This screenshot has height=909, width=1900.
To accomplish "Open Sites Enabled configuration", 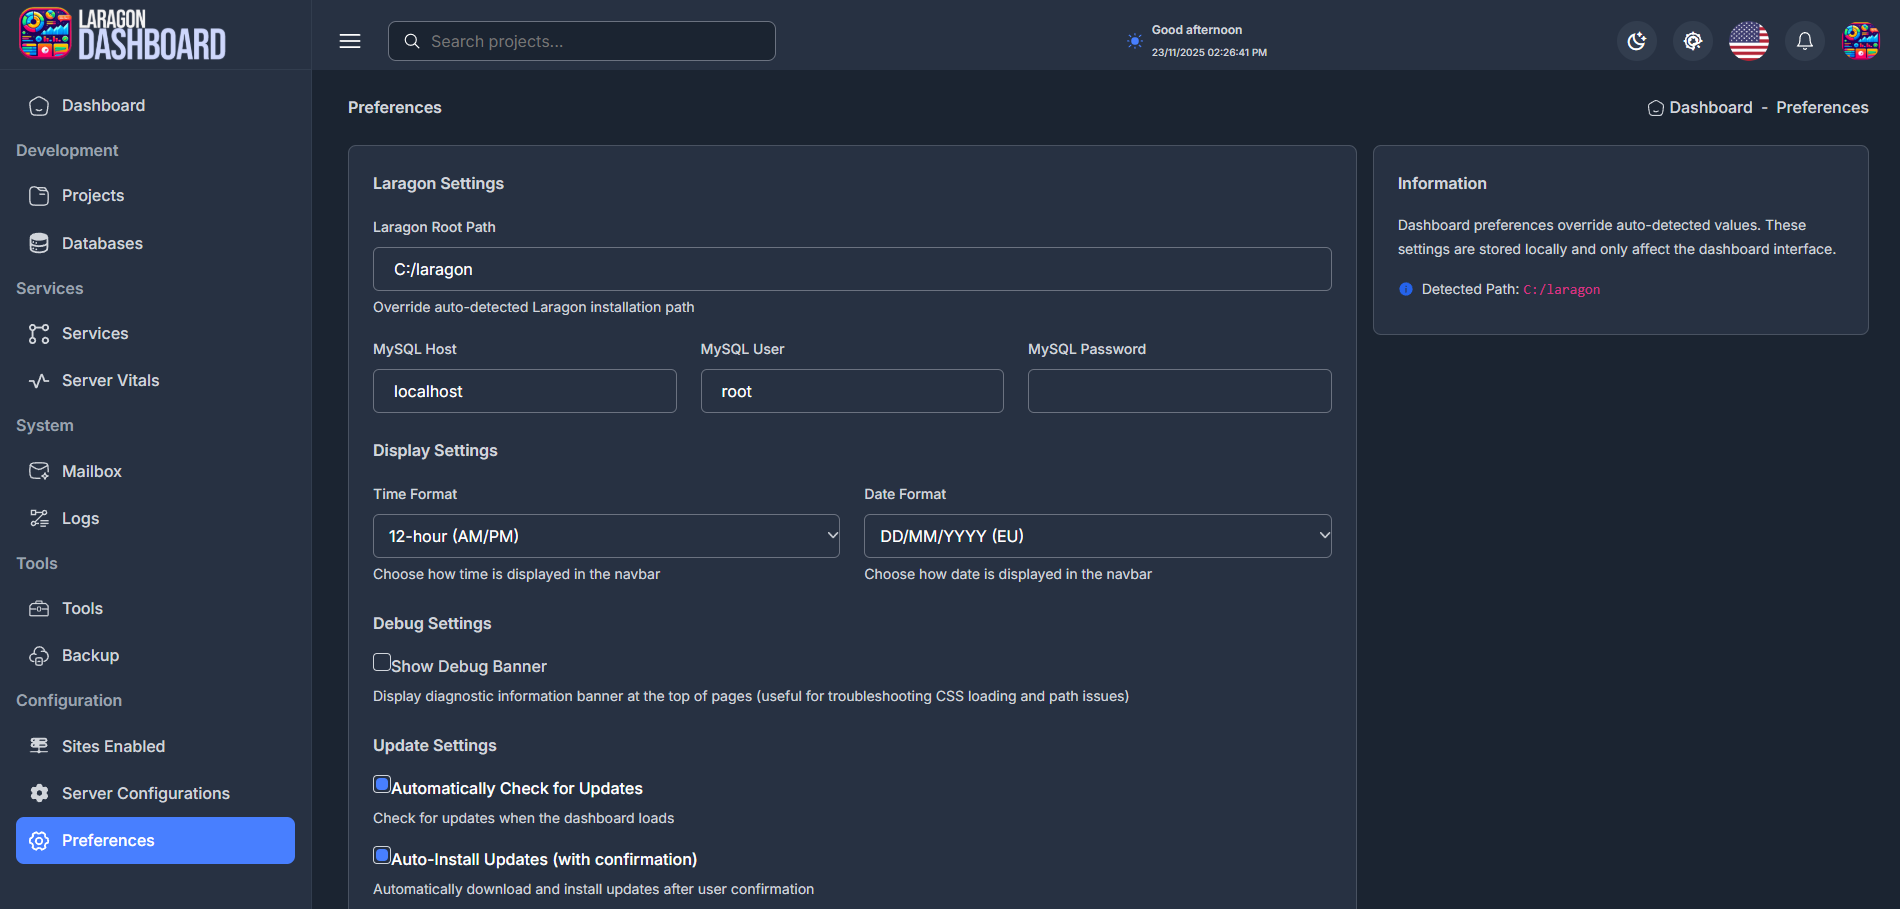I will pyautogui.click(x=113, y=746).
